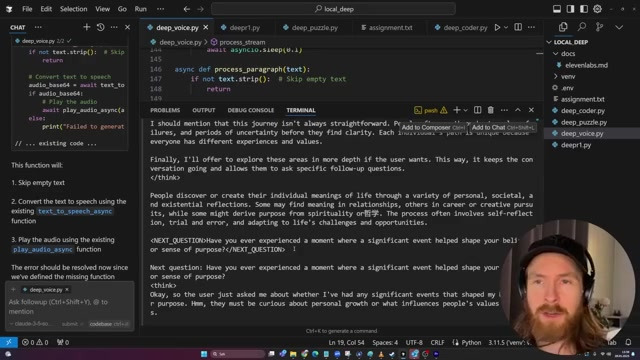The height and width of the screenshot is (360, 640).
Task: Open File menu
Action: tap(27, 9)
